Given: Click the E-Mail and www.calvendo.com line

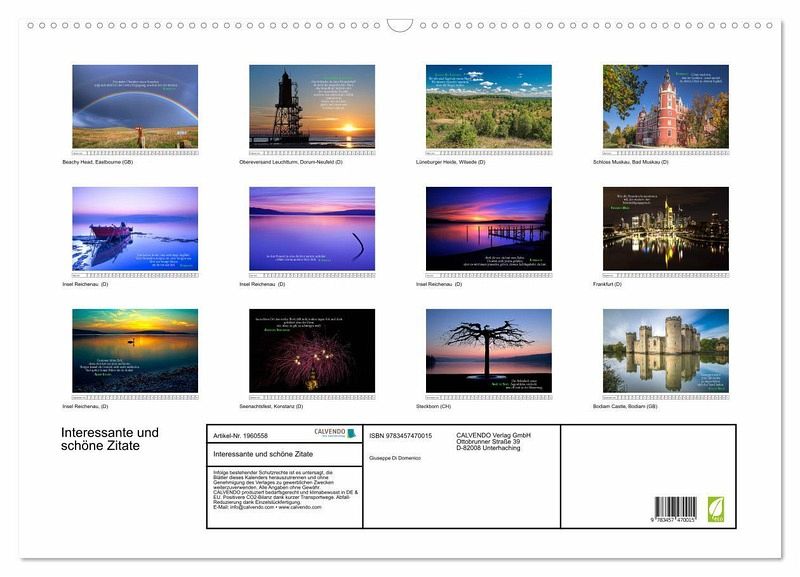Looking at the screenshot, I should [x=267, y=507].
